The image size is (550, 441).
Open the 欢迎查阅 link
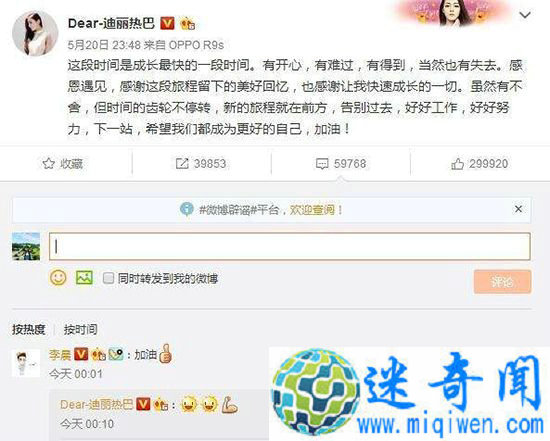(x=312, y=210)
